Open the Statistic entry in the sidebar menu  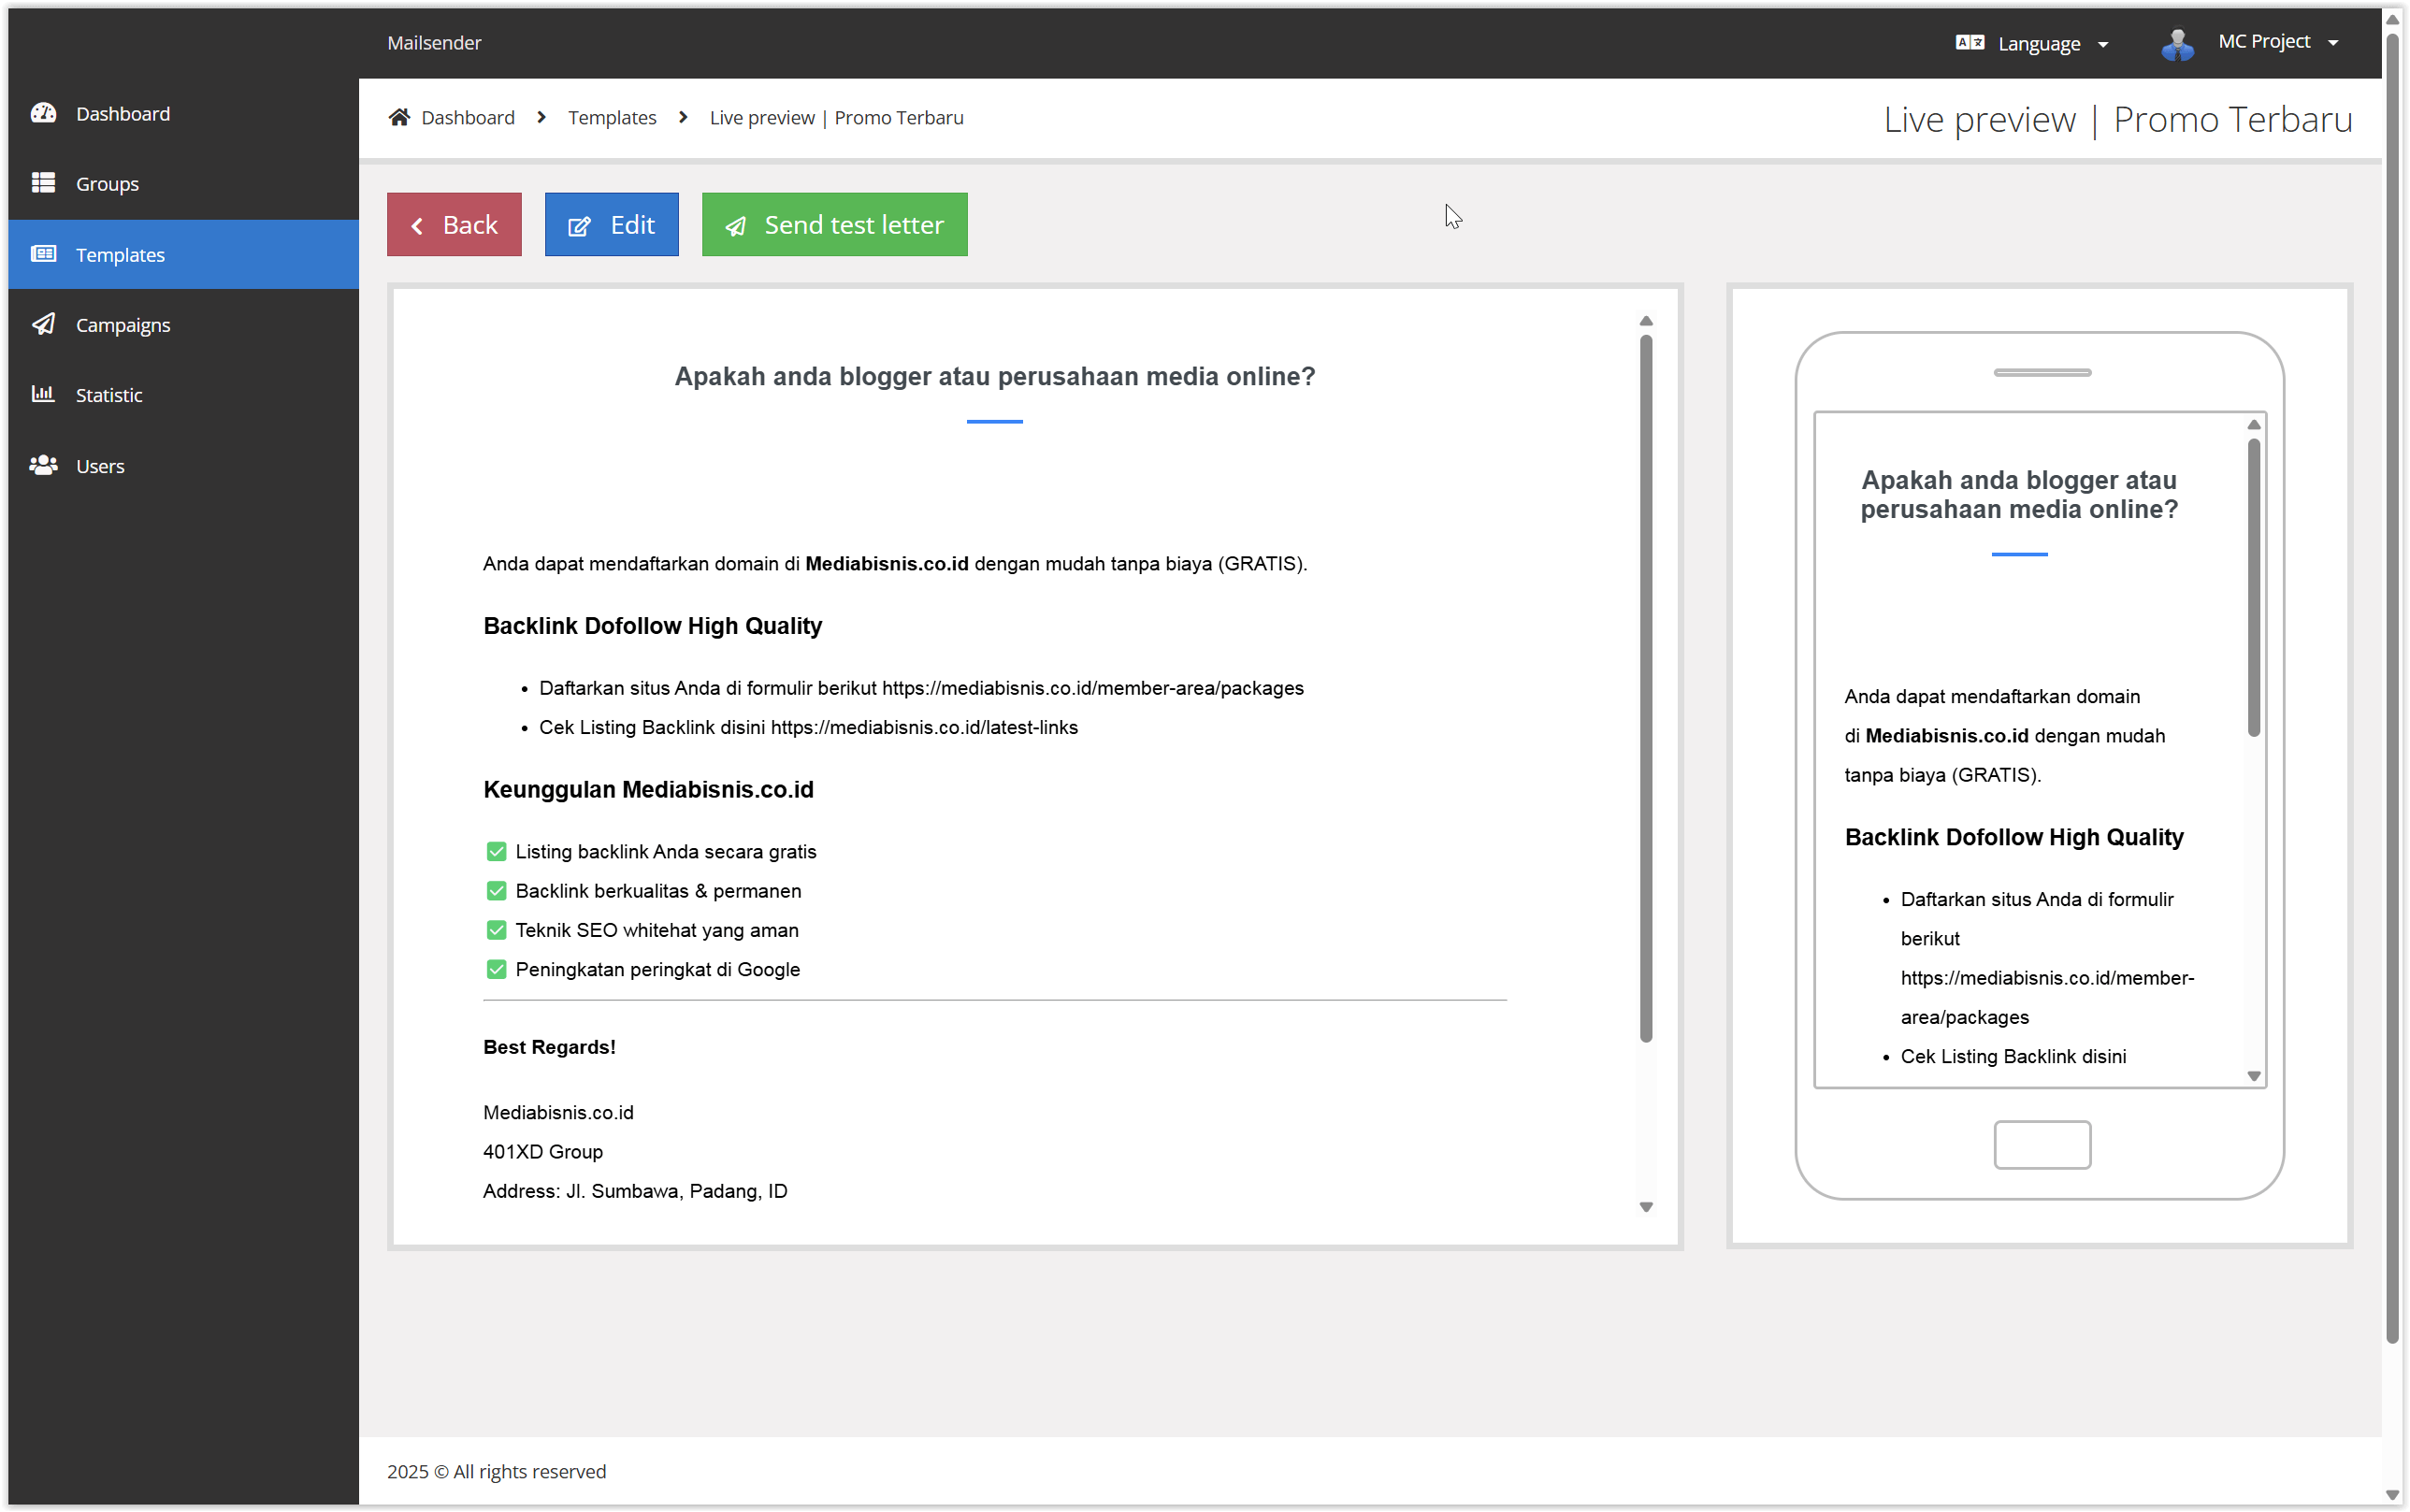(x=111, y=394)
